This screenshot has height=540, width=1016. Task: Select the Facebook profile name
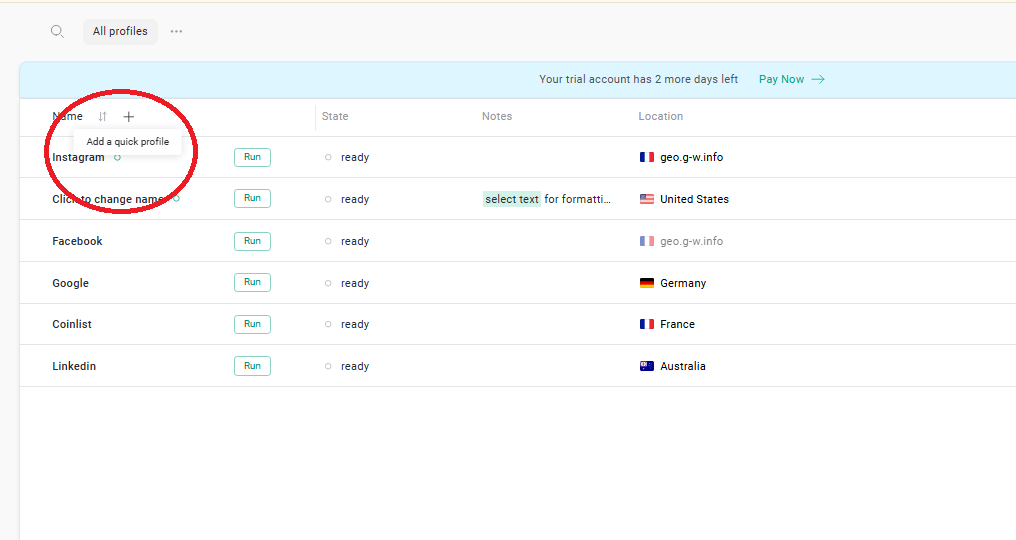click(77, 241)
